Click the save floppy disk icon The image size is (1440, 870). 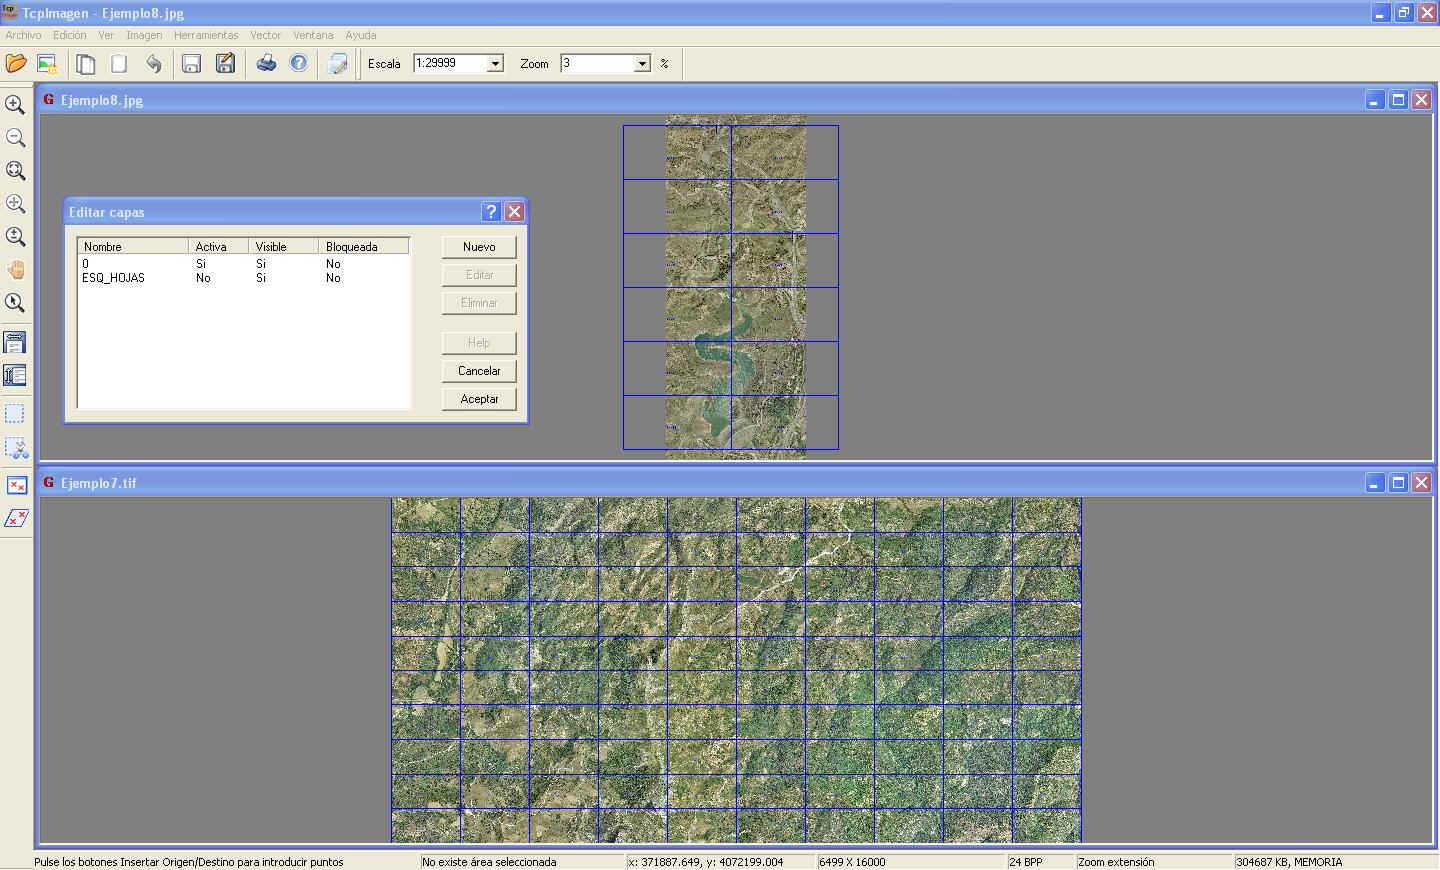(191, 63)
